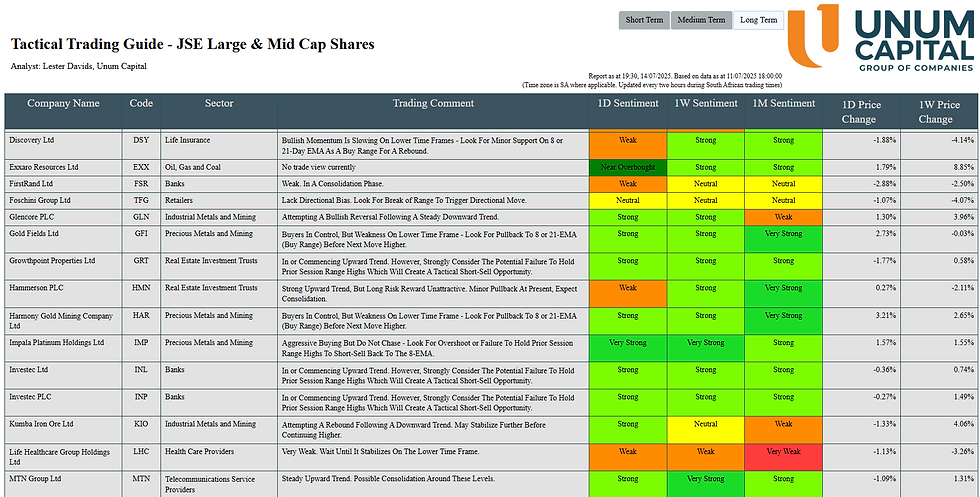Click Kumba's Neutral 1W sentiment cell
The height and width of the screenshot is (497, 980).
pos(706,429)
